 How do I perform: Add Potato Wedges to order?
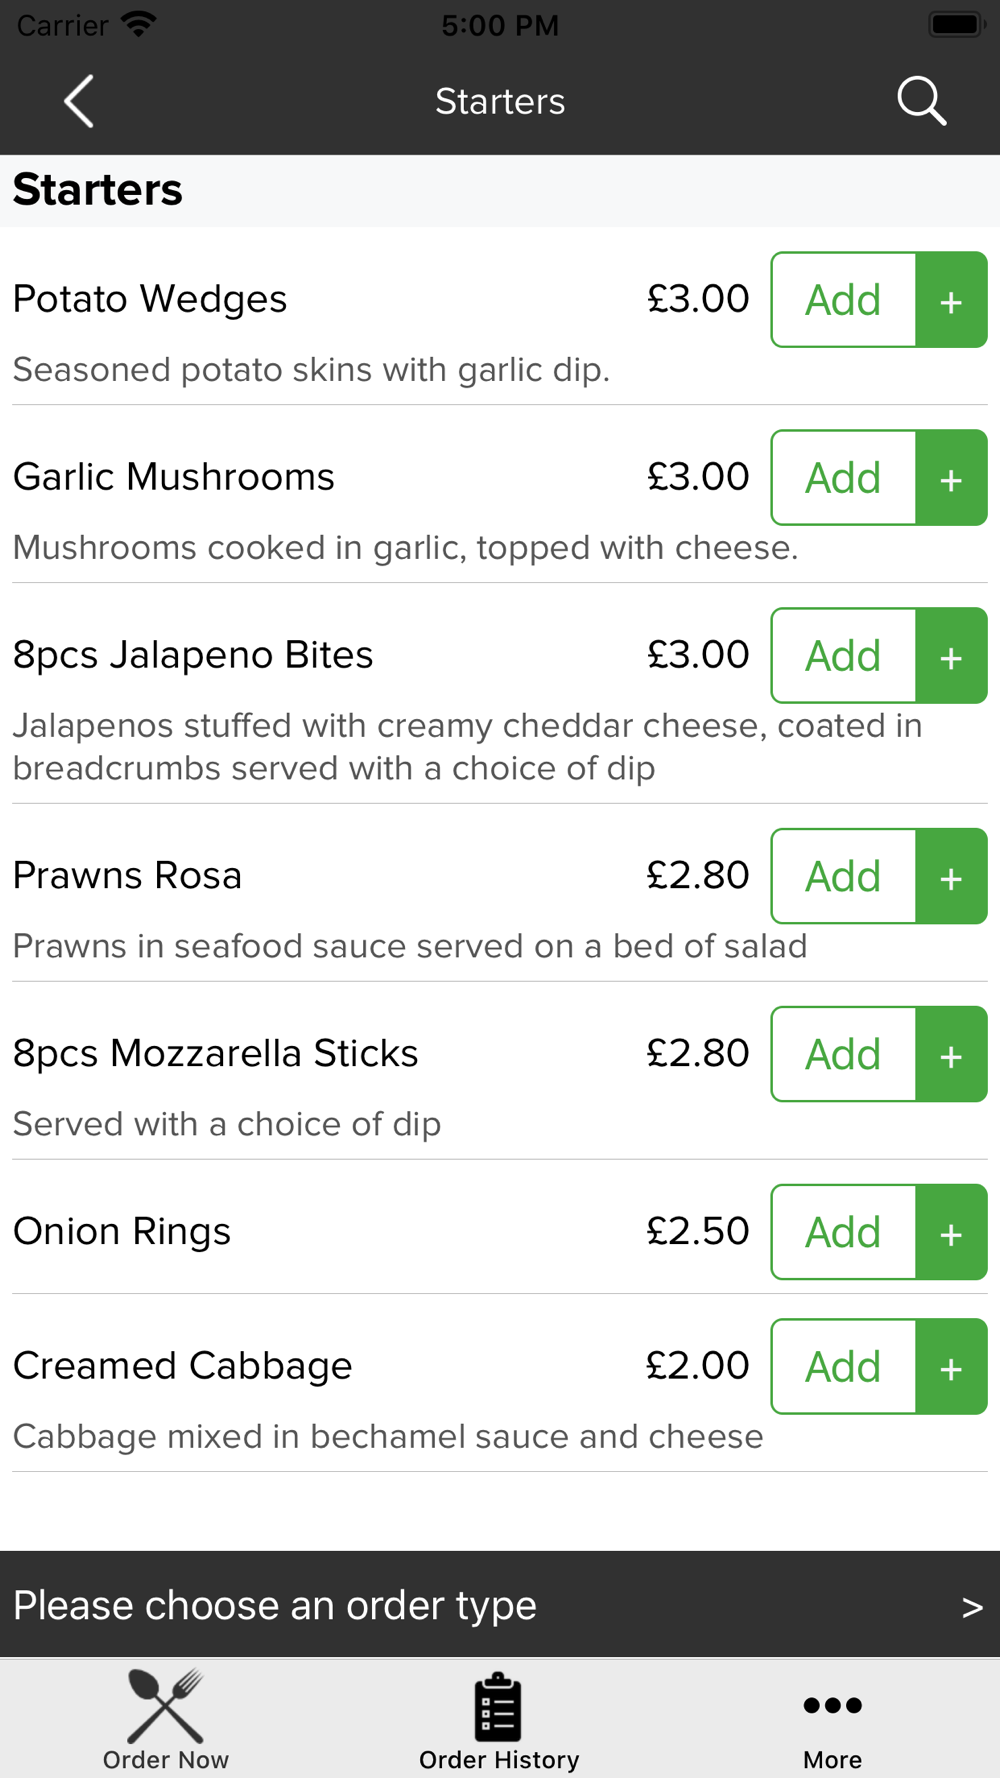844,300
